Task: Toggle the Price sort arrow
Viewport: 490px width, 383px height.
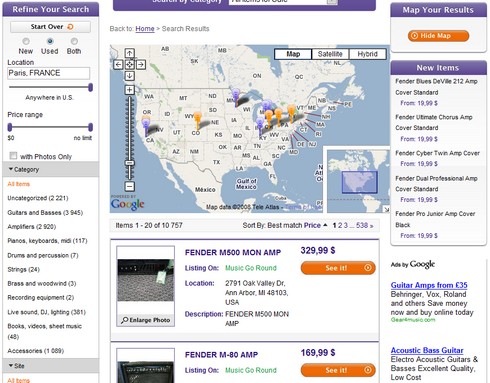Action: click(325, 225)
